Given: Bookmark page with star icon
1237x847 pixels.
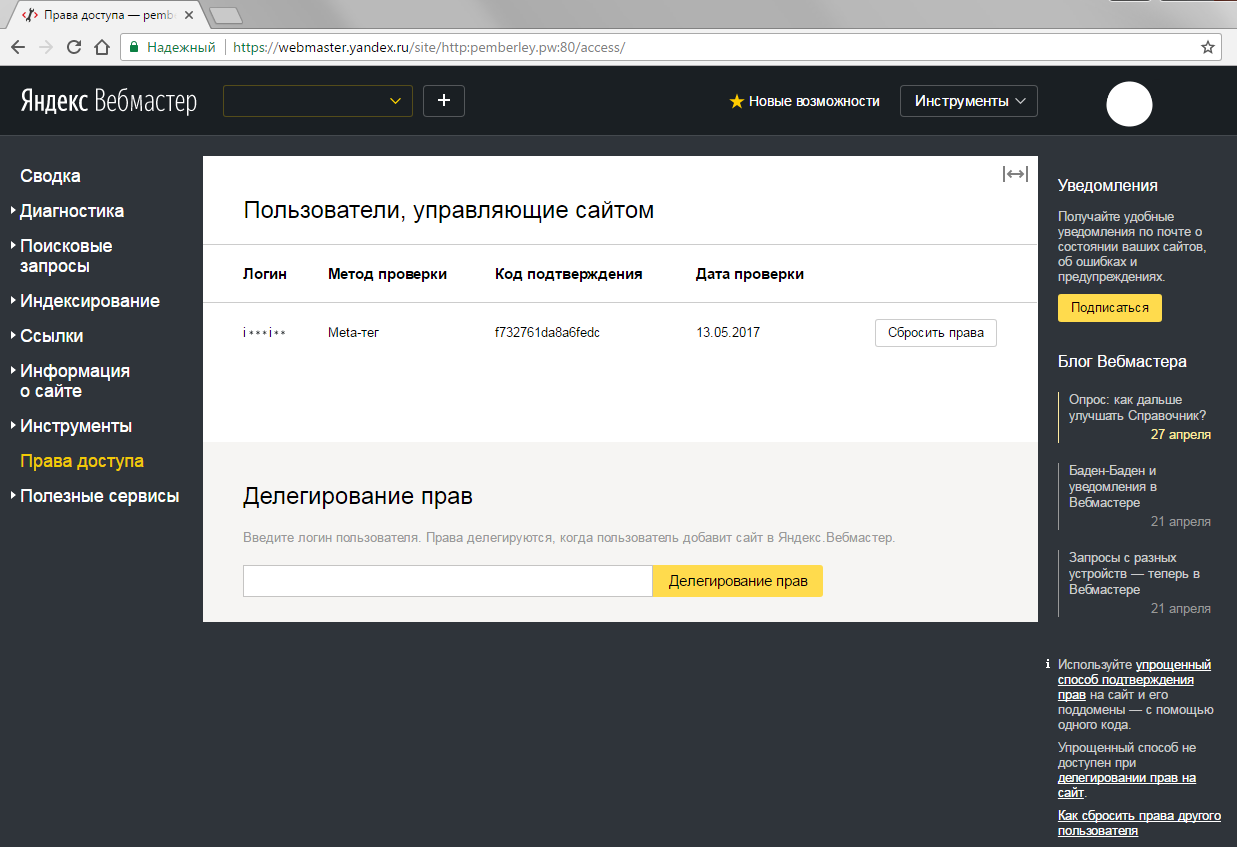Looking at the screenshot, I should click(x=1208, y=47).
